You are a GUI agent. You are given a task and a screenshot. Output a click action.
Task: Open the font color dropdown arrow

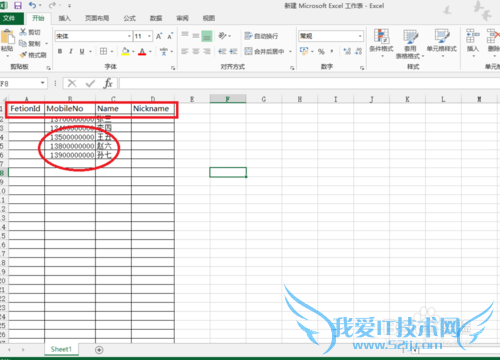(150, 52)
